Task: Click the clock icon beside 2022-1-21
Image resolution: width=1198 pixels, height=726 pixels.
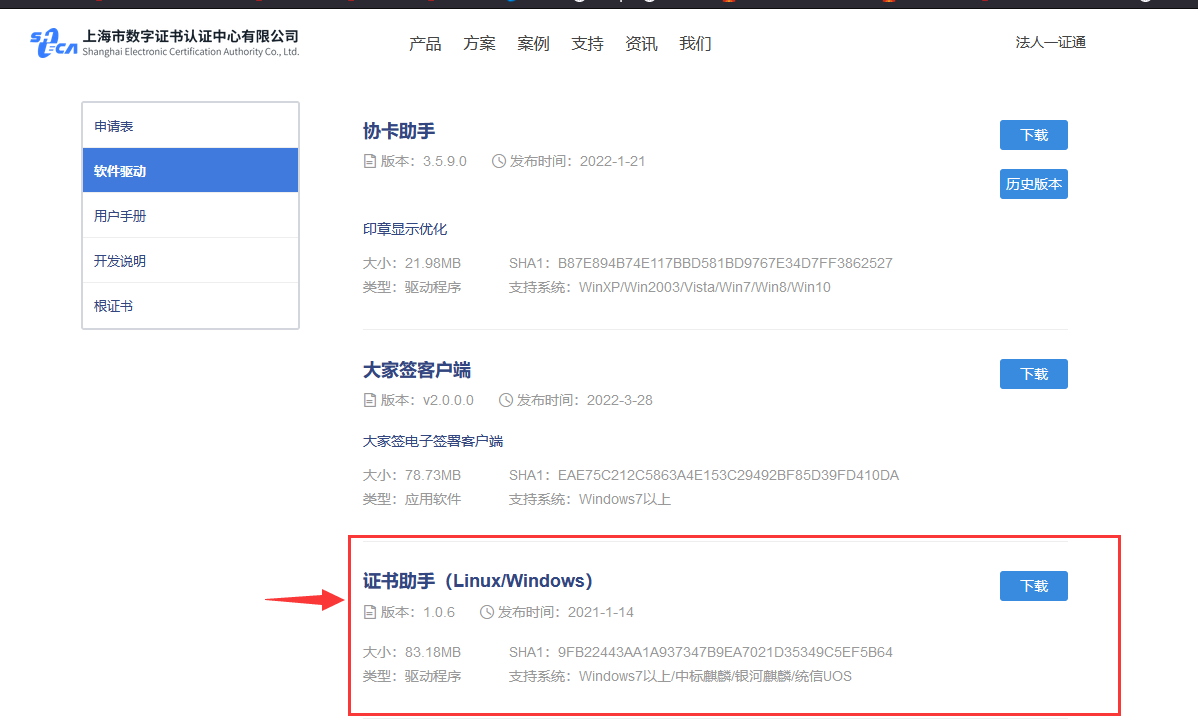Action: 499,161
